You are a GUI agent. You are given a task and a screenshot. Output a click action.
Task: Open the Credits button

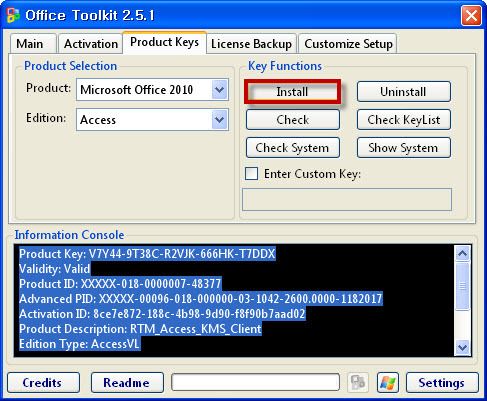click(43, 382)
